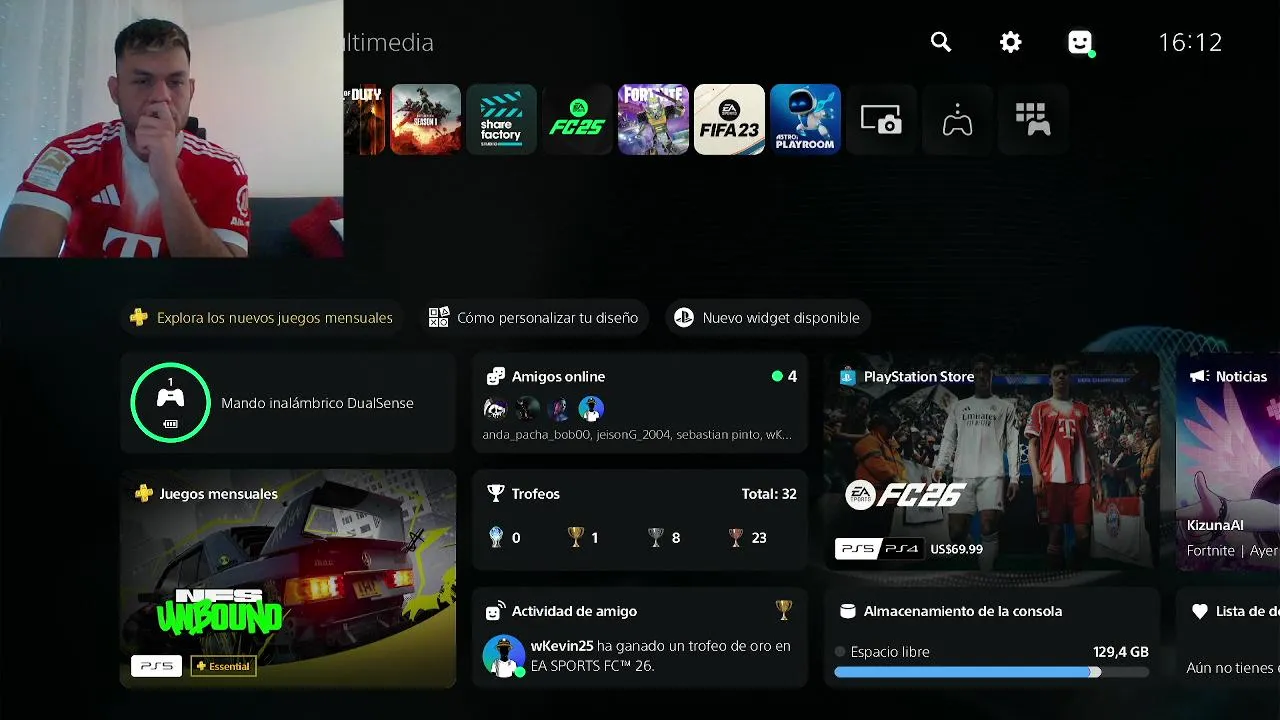Open the Almacenamiento de la consola widget title

pyautogui.click(x=963, y=611)
